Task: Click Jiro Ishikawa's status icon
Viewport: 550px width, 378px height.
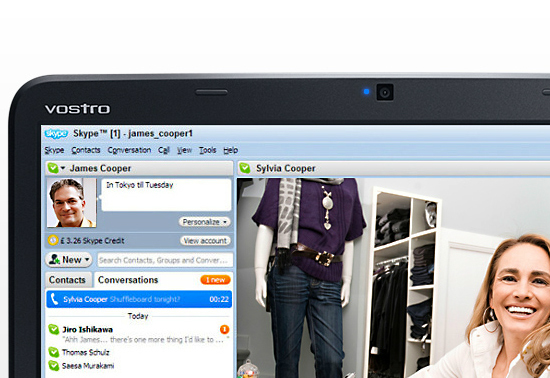Action: click(x=53, y=329)
